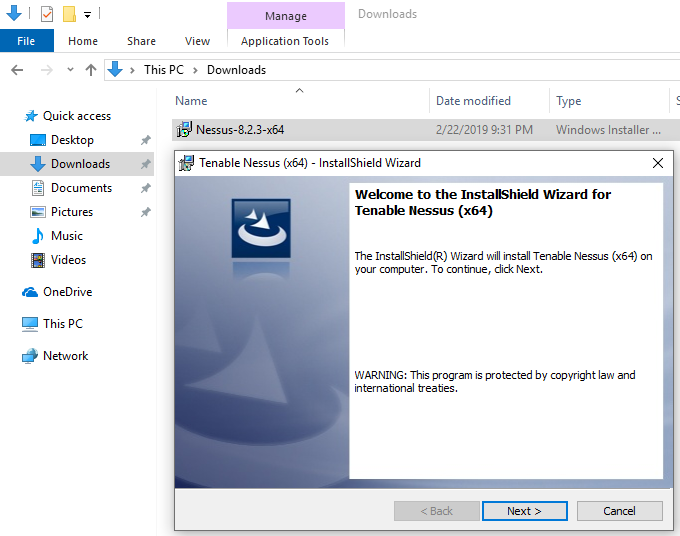Viewport: 680px width, 536px height.
Task: Open the Application Tools tab
Action: click(x=285, y=41)
